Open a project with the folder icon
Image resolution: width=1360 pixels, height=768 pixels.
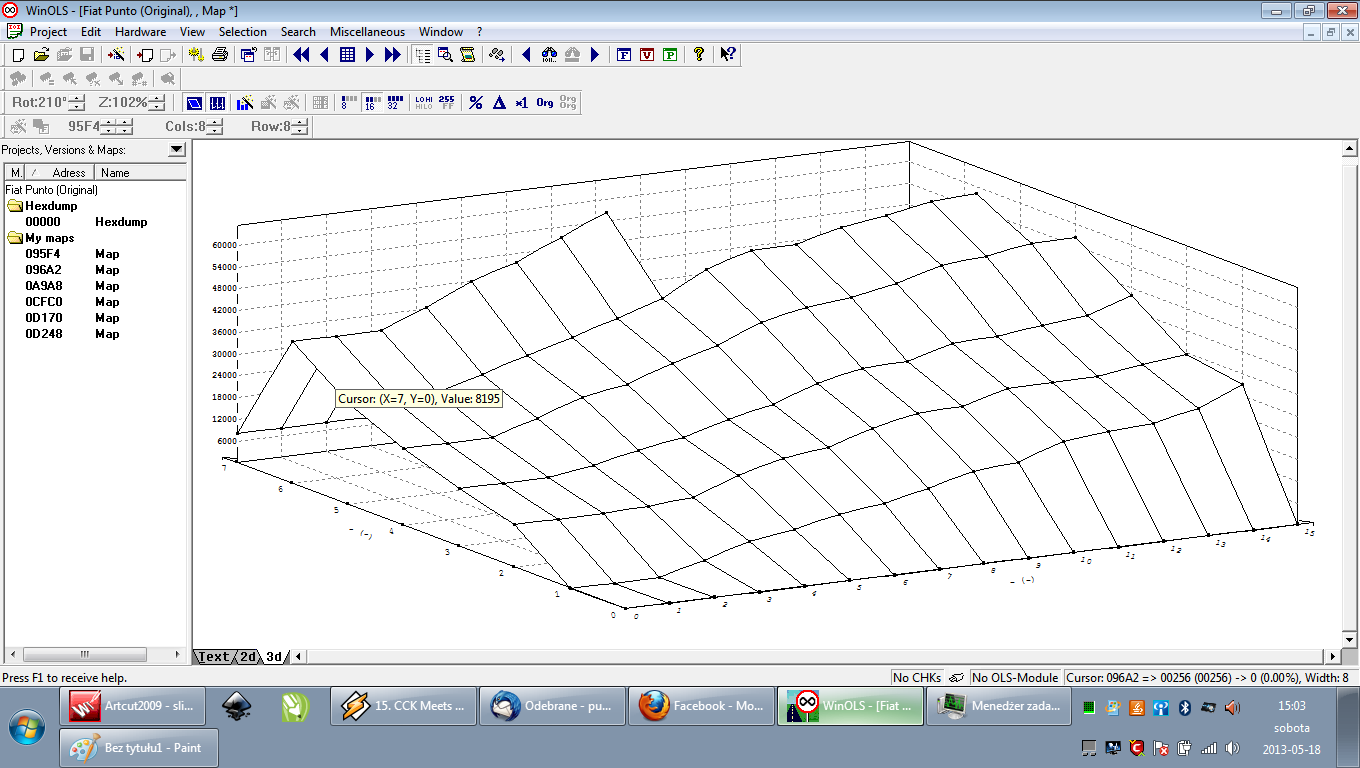[41, 55]
